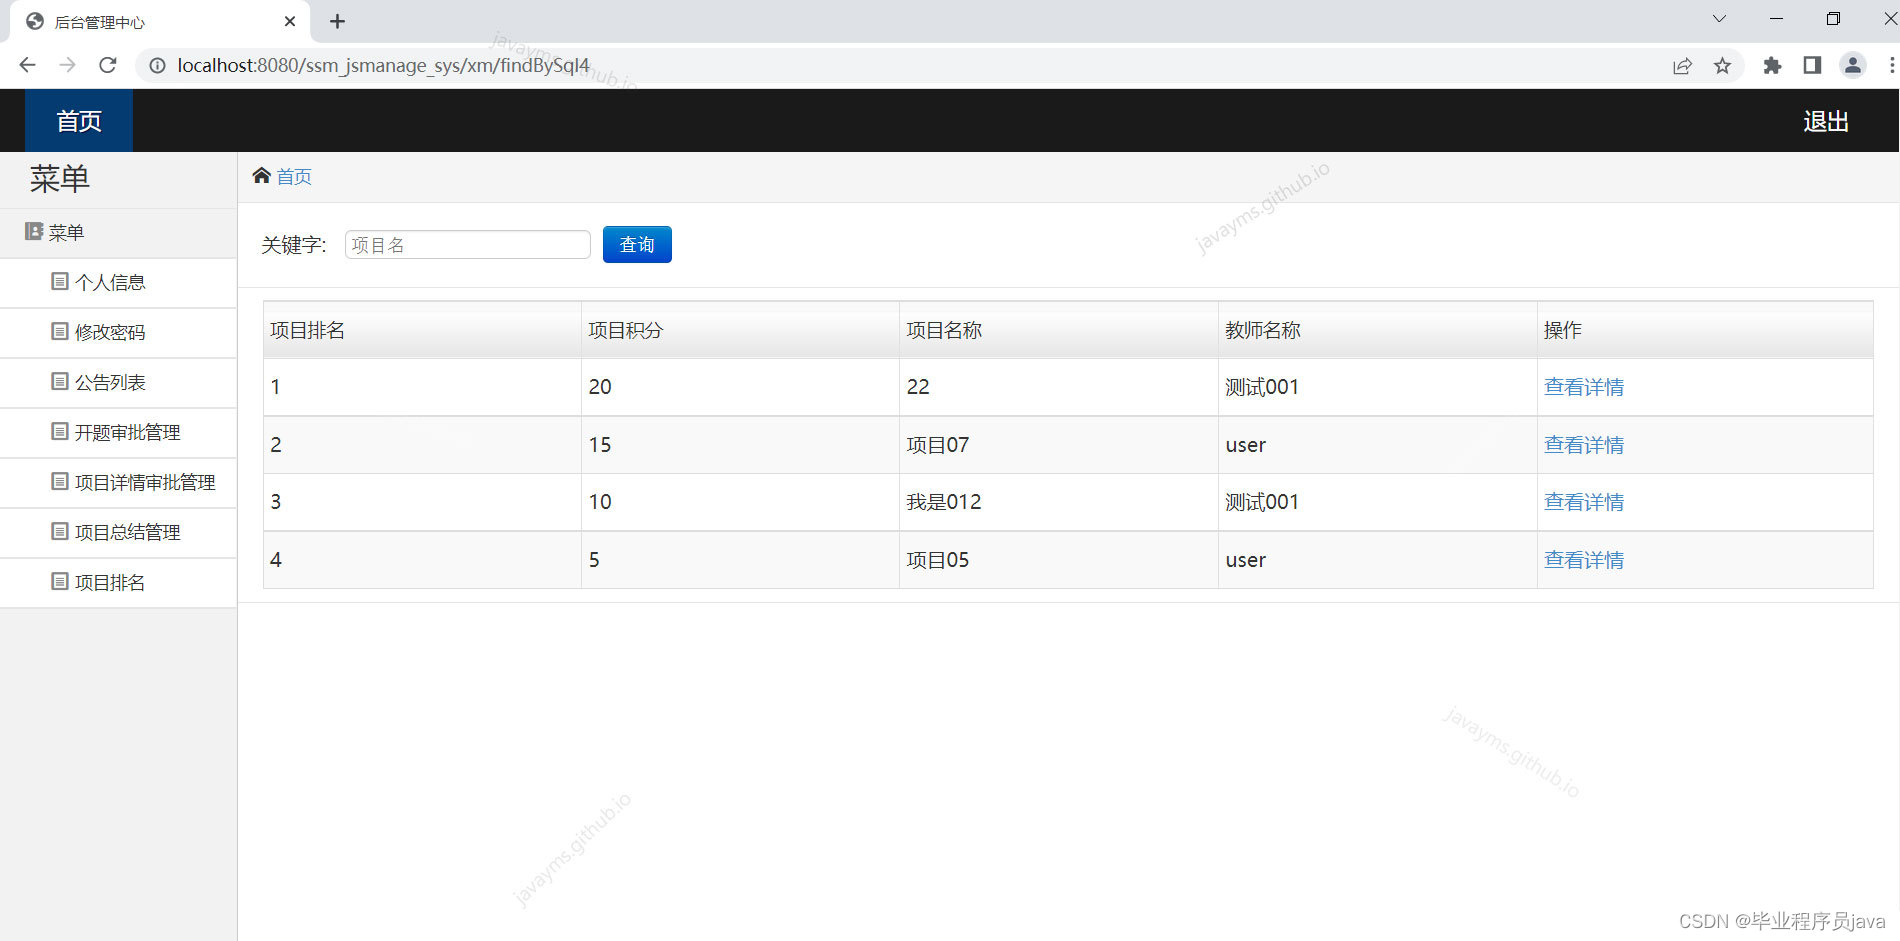Image resolution: width=1900 pixels, height=941 pixels.
Task: Click 退出 to log out
Action: tap(1826, 122)
